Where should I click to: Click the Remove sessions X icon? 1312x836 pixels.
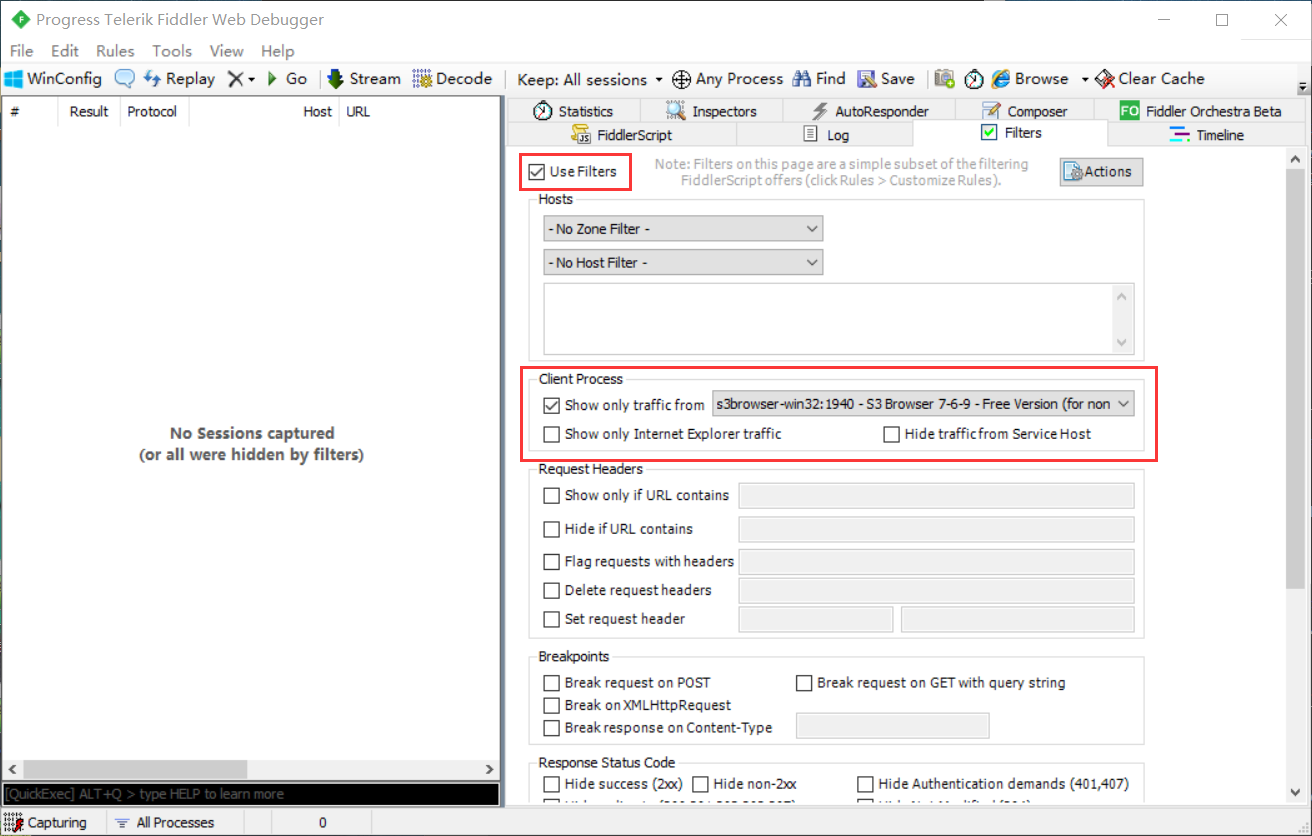pyautogui.click(x=234, y=79)
